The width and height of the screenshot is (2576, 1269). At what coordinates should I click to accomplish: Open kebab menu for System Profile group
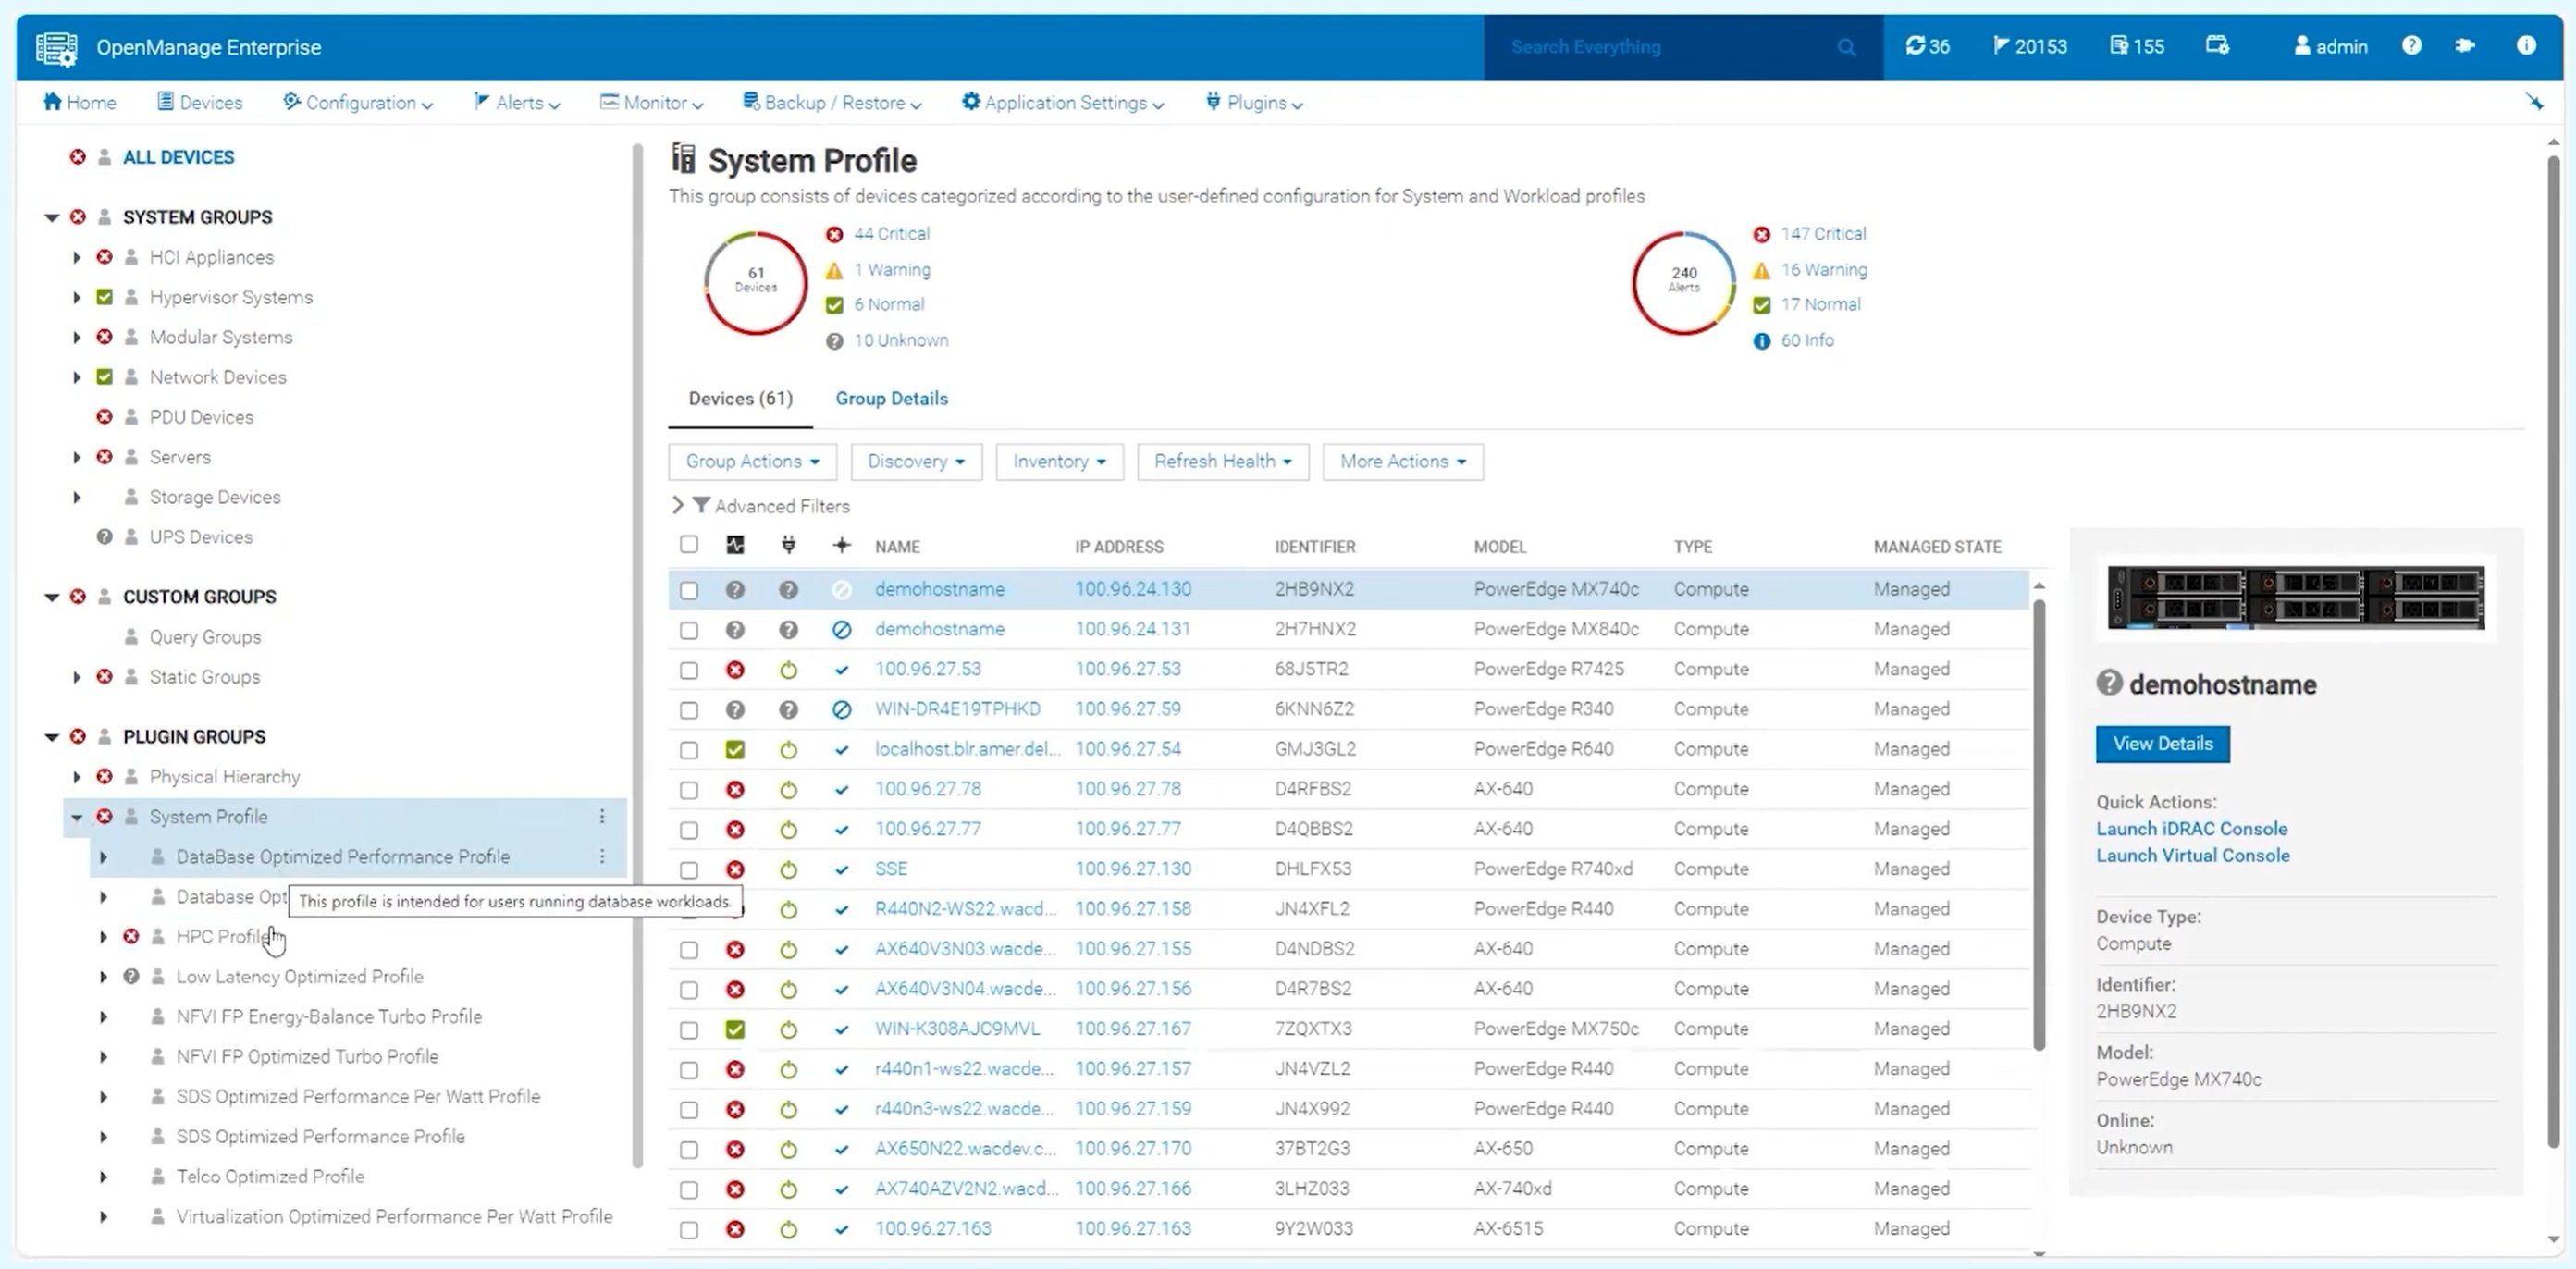[x=602, y=816]
